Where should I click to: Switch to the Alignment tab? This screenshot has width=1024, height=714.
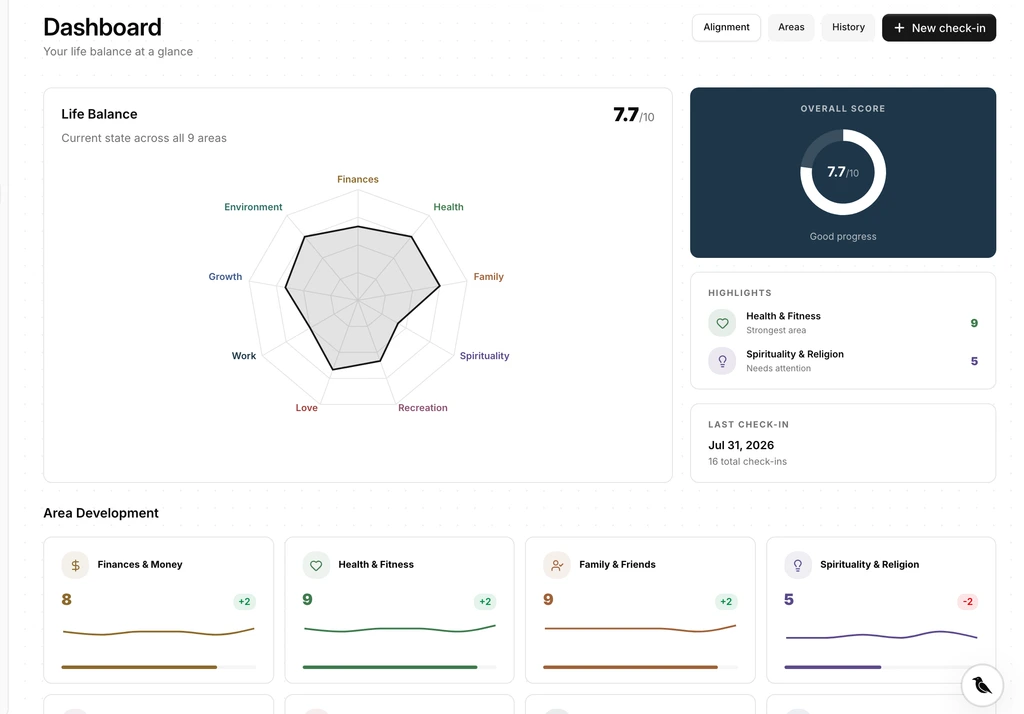click(726, 27)
